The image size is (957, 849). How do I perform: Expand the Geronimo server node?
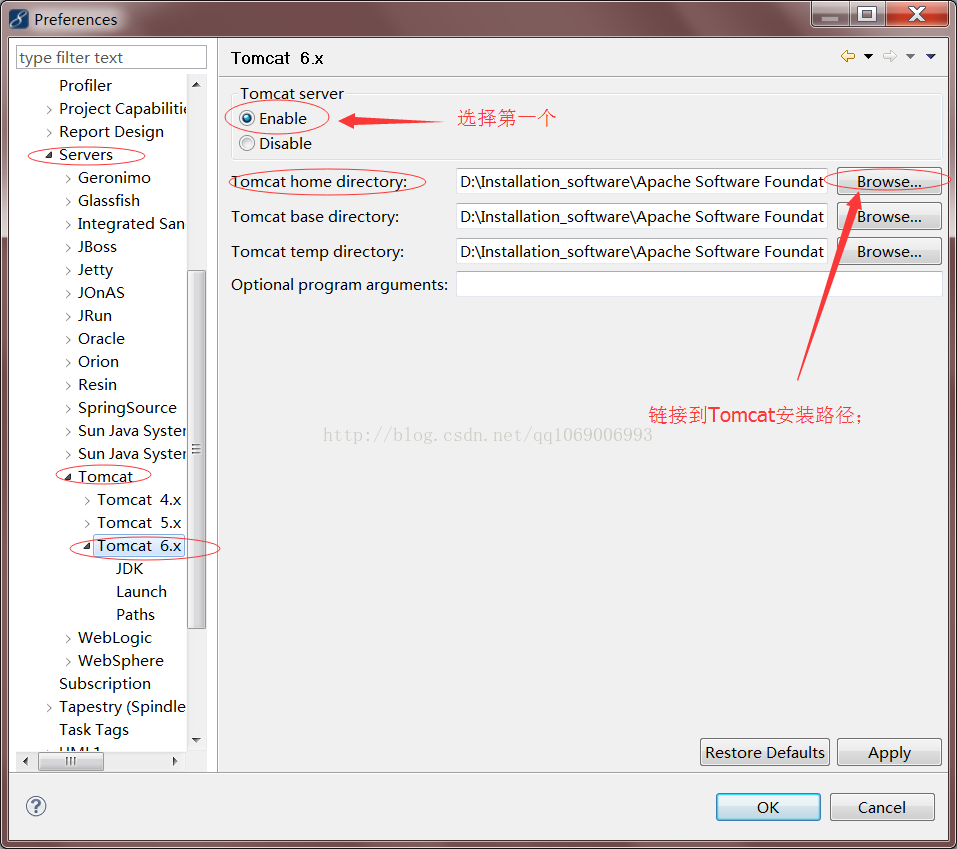pos(68,178)
